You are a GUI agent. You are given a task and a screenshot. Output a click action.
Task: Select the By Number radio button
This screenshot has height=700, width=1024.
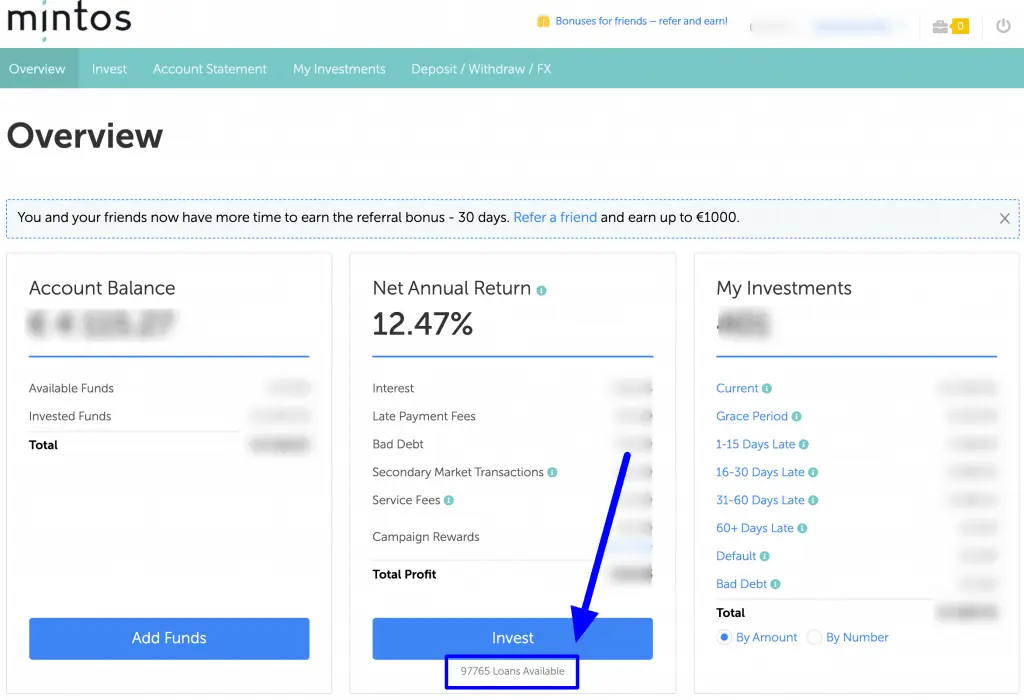814,638
